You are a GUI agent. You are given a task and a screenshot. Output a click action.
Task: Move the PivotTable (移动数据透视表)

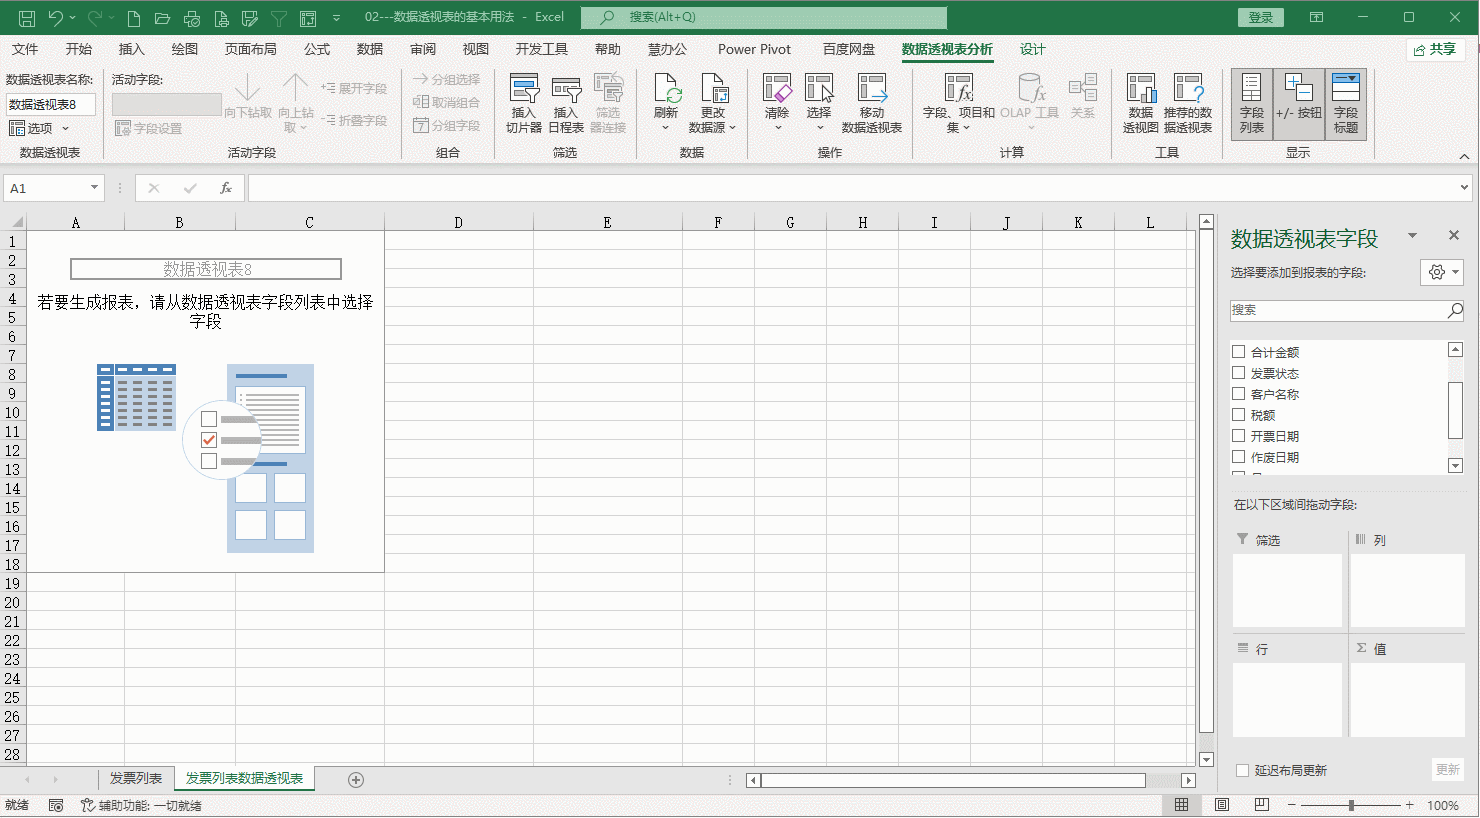coord(872,104)
